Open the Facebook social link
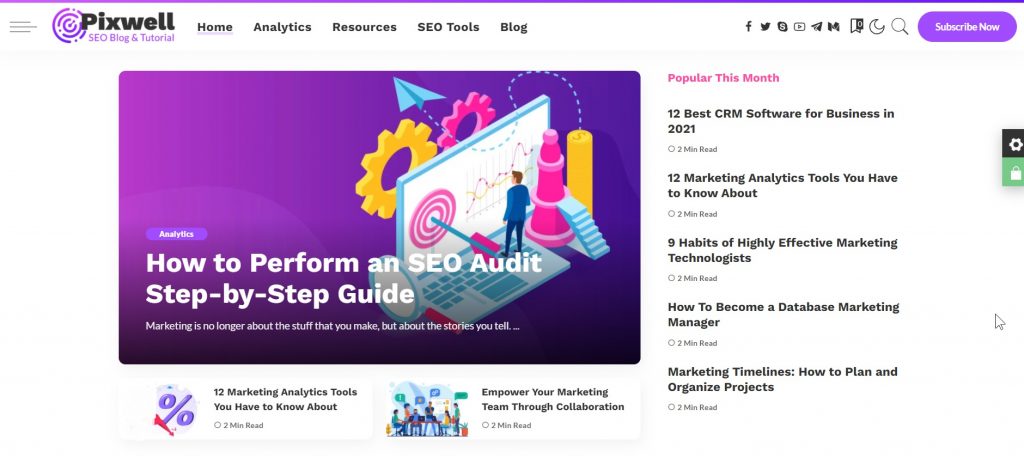The width and height of the screenshot is (1024, 470). [748, 27]
